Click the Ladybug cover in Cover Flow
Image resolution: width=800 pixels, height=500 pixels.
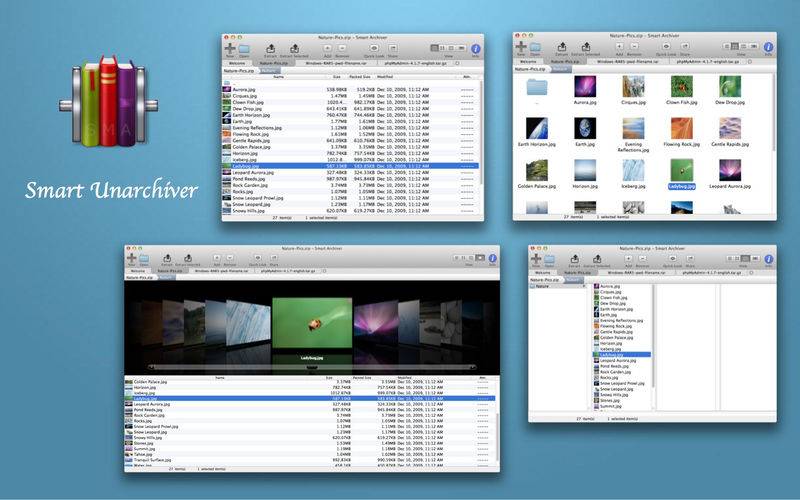pos(312,323)
